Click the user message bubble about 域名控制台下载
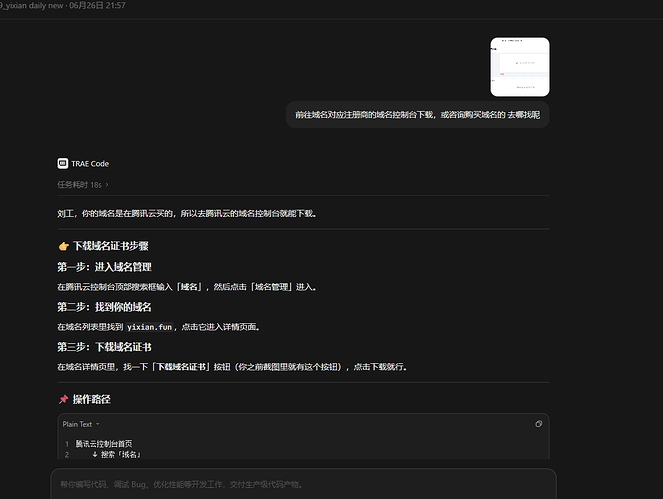 [x=417, y=115]
